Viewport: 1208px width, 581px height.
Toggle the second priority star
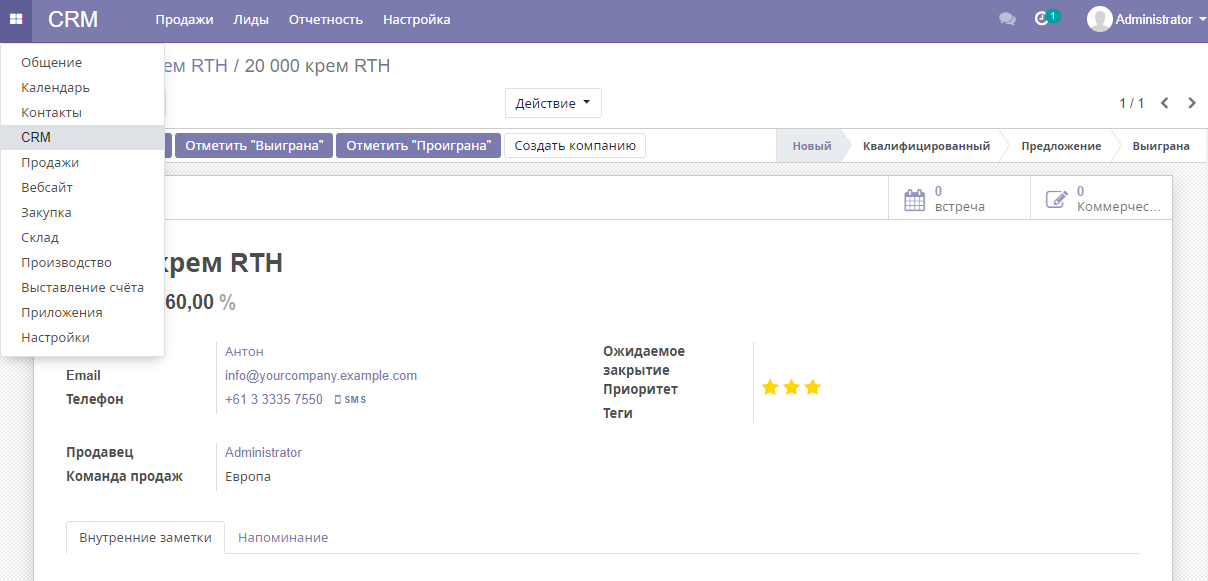[x=790, y=385]
